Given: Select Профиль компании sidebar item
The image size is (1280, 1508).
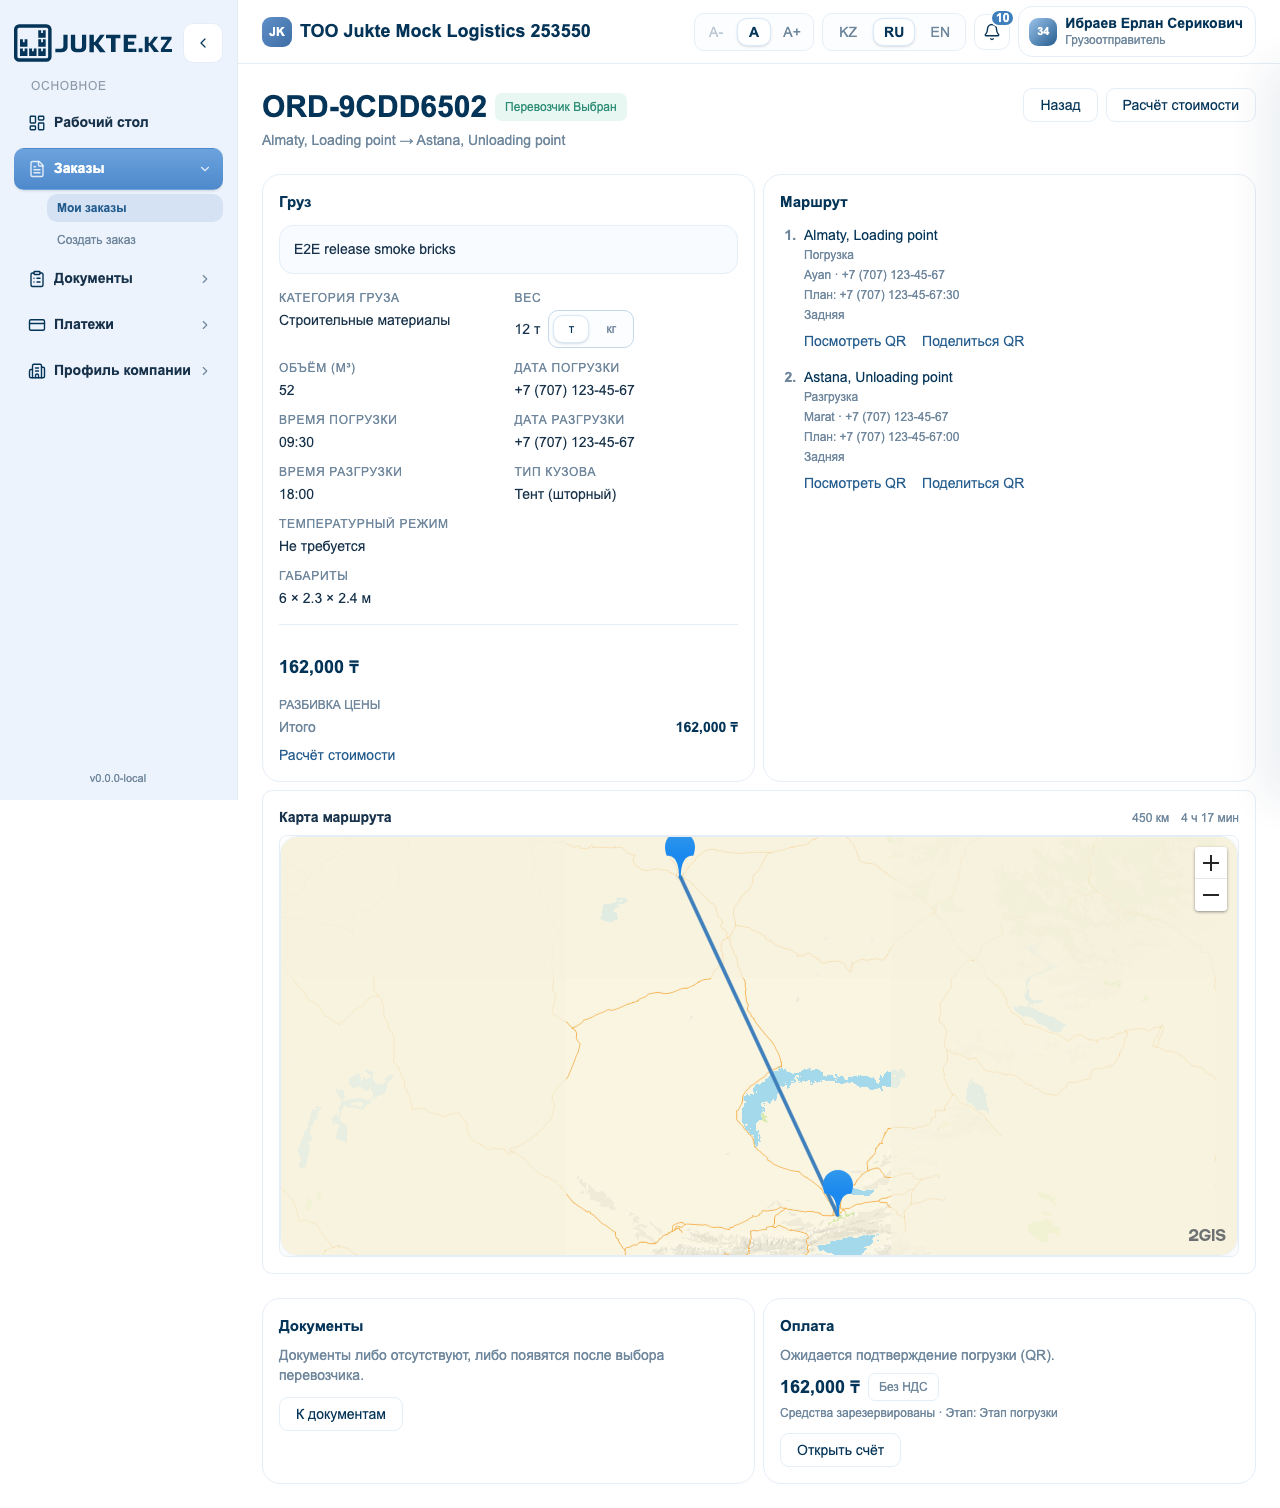Looking at the screenshot, I should pos(118,371).
